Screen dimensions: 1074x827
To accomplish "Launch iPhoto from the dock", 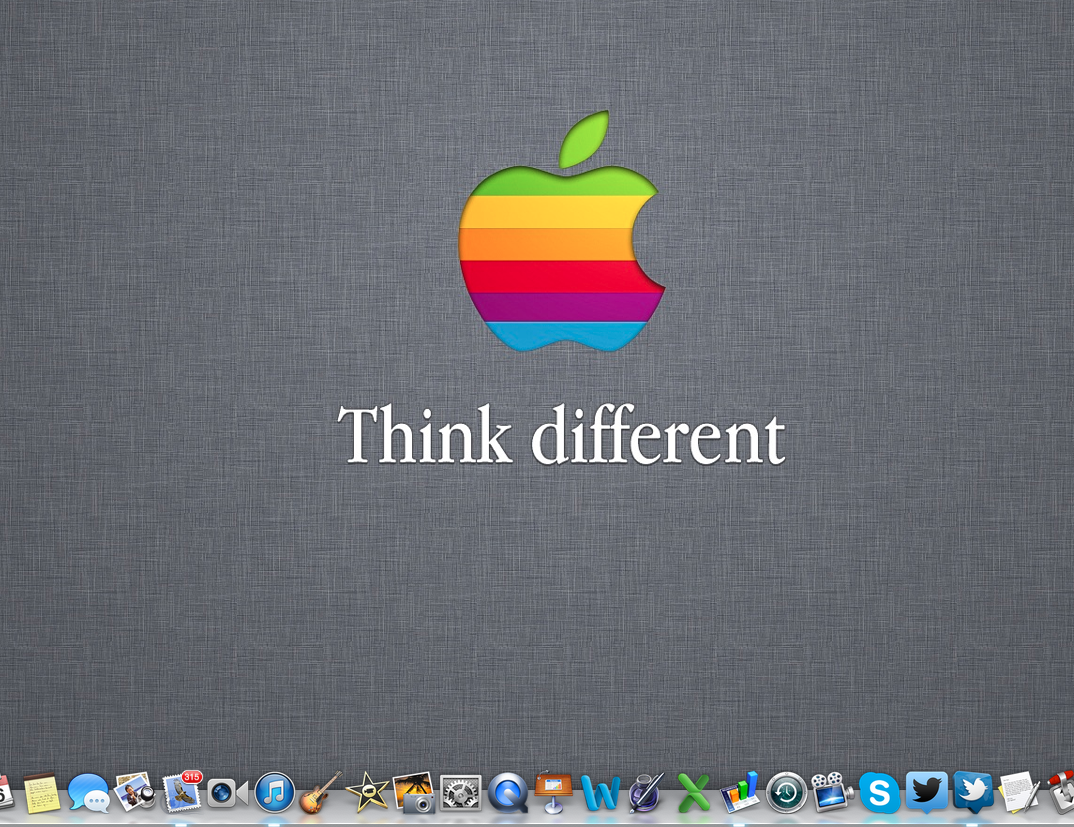I will [x=414, y=793].
